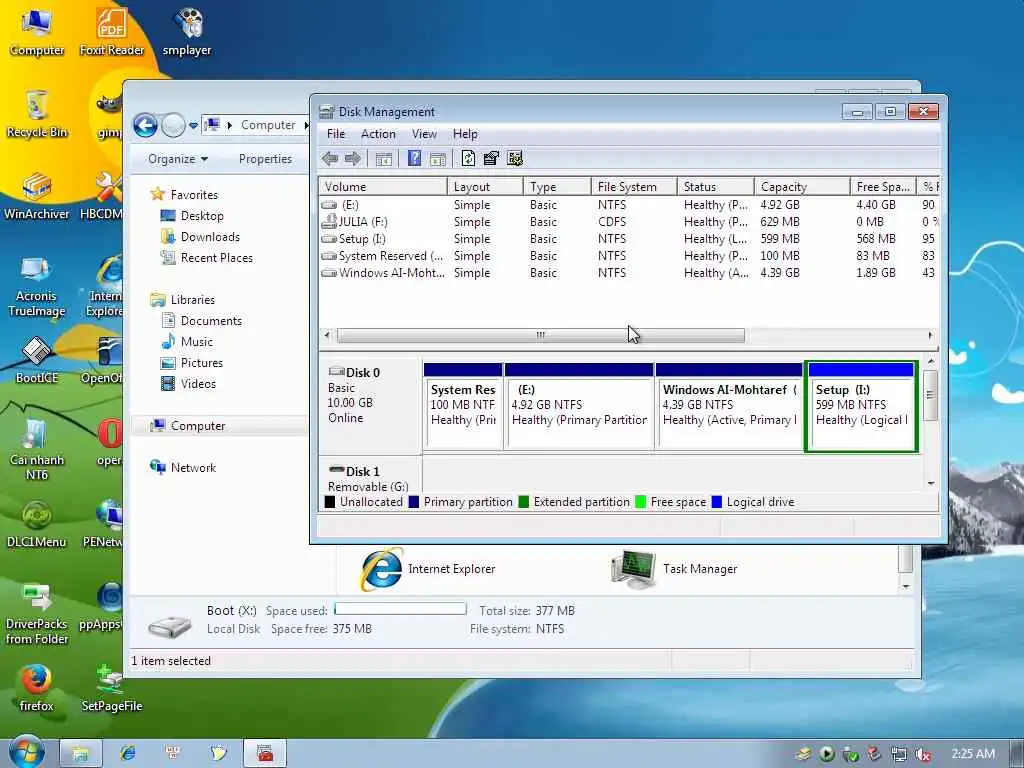This screenshot has width=1024, height=768.
Task: Click the Status column header
Action: coord(715,187)
